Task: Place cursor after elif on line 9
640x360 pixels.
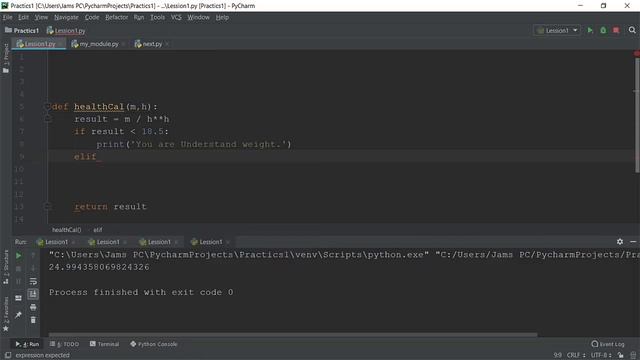Action: point(97,157)
